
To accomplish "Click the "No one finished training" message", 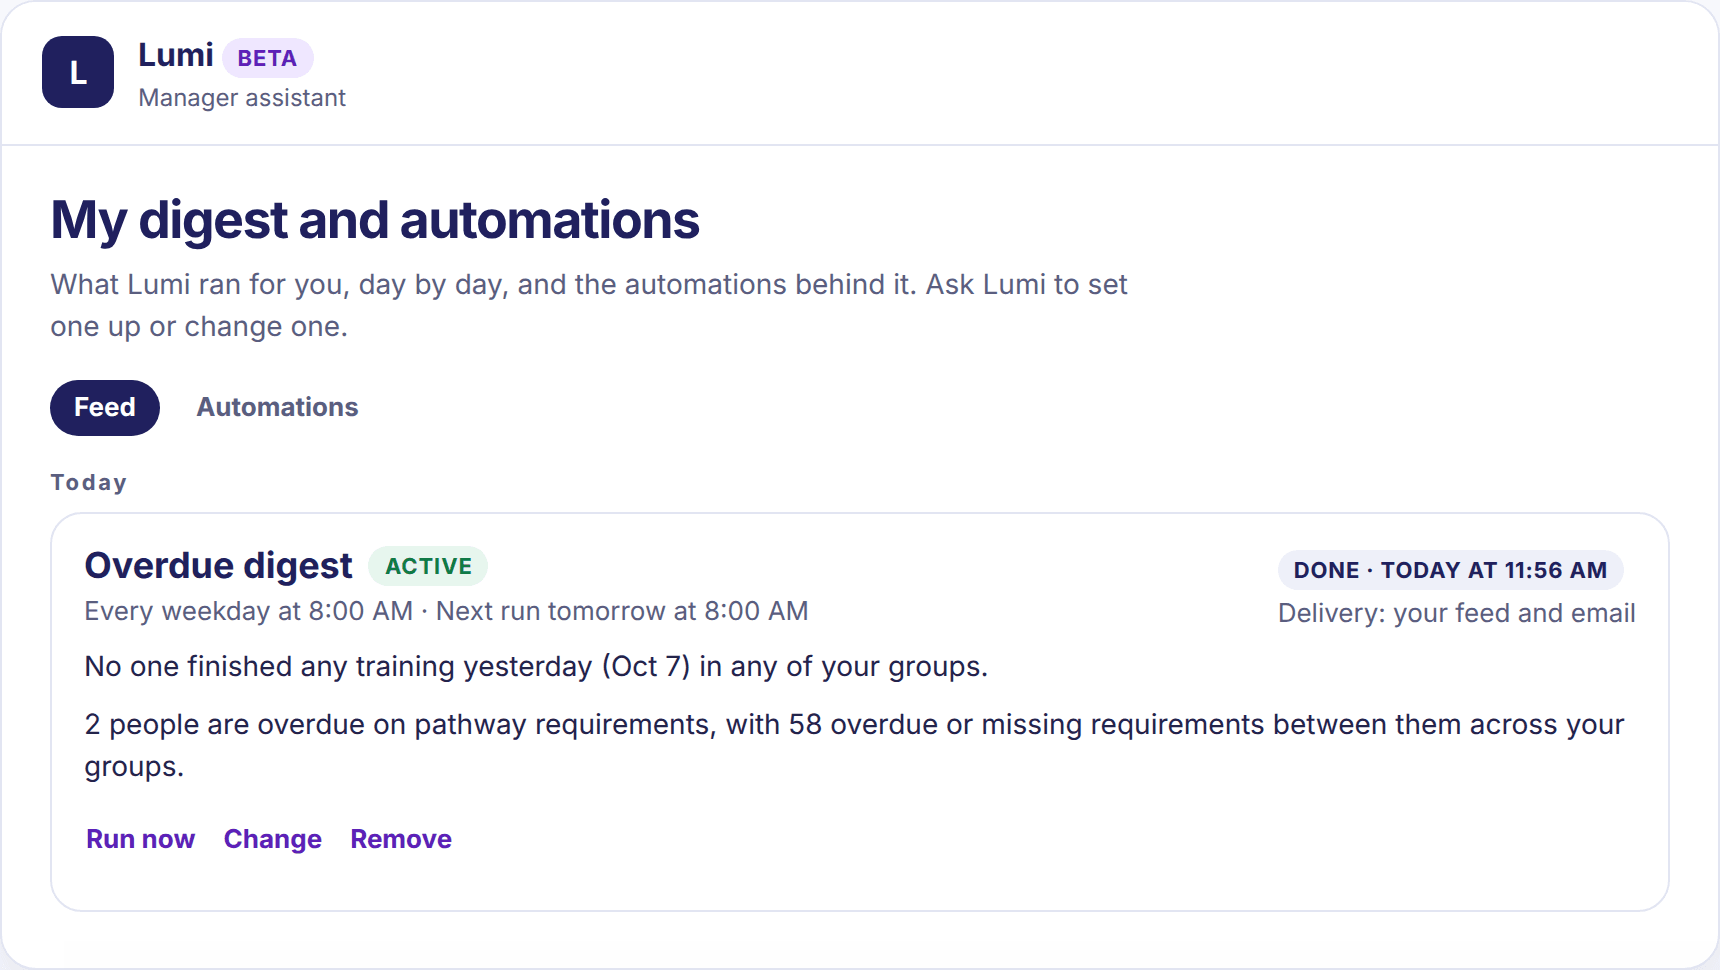I will pos(536,666).
